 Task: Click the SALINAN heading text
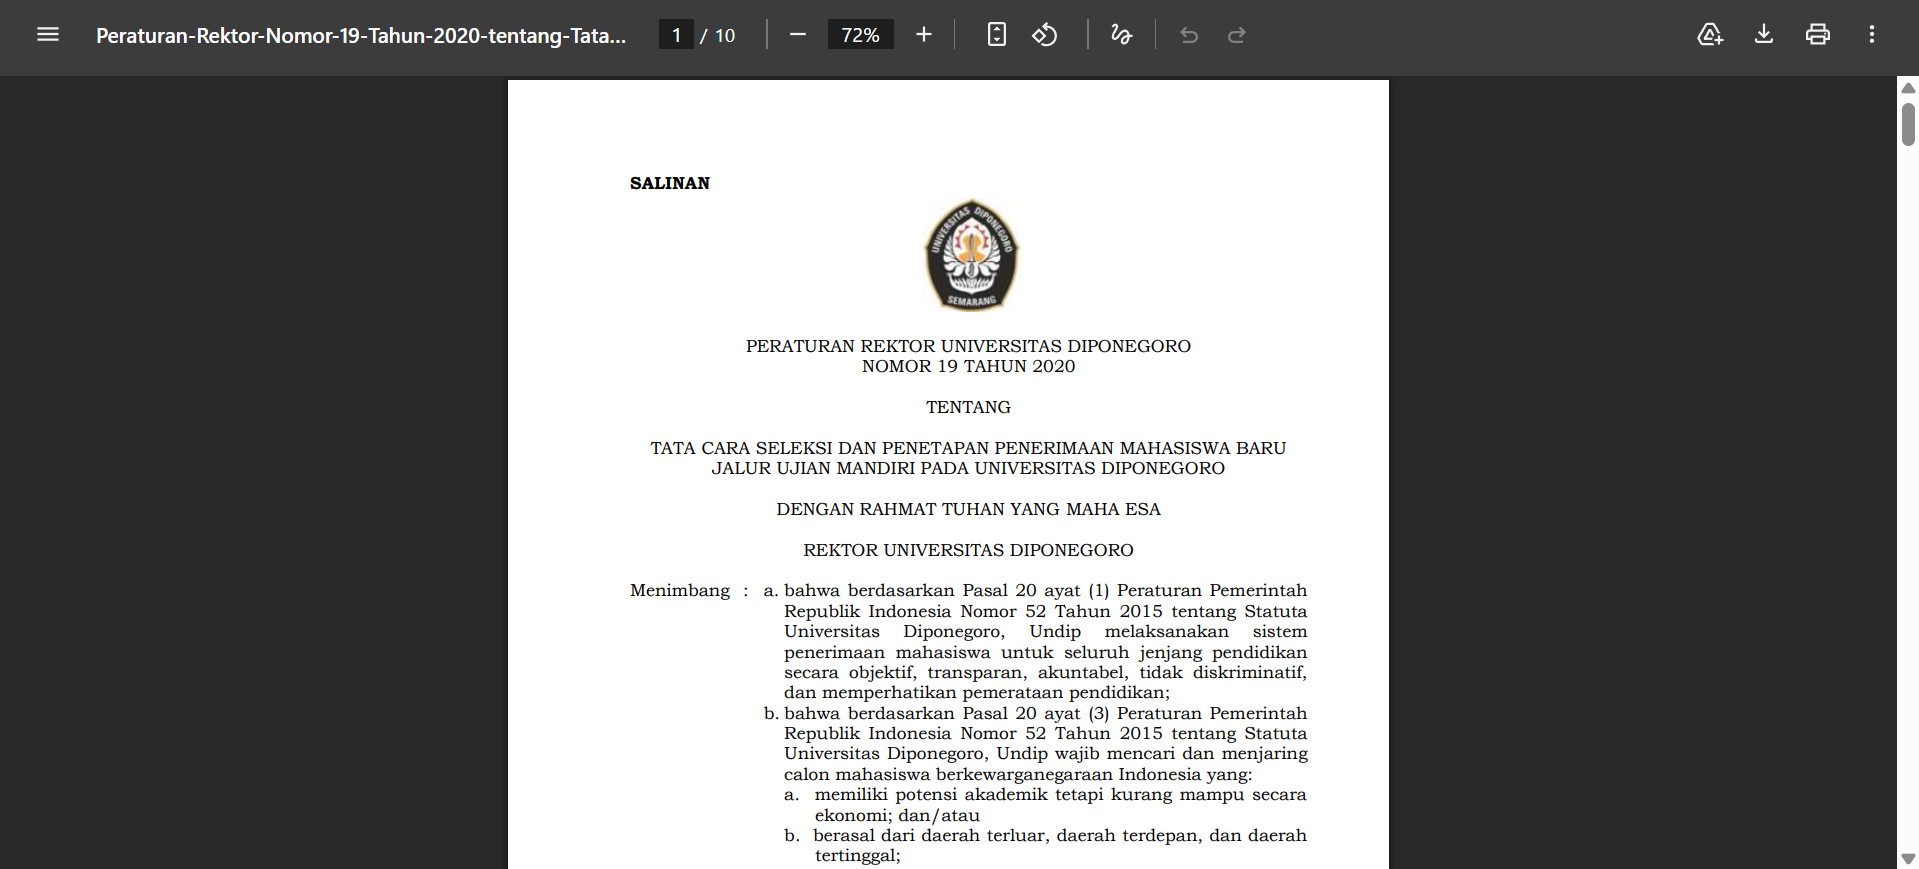[x=670, y=183]
